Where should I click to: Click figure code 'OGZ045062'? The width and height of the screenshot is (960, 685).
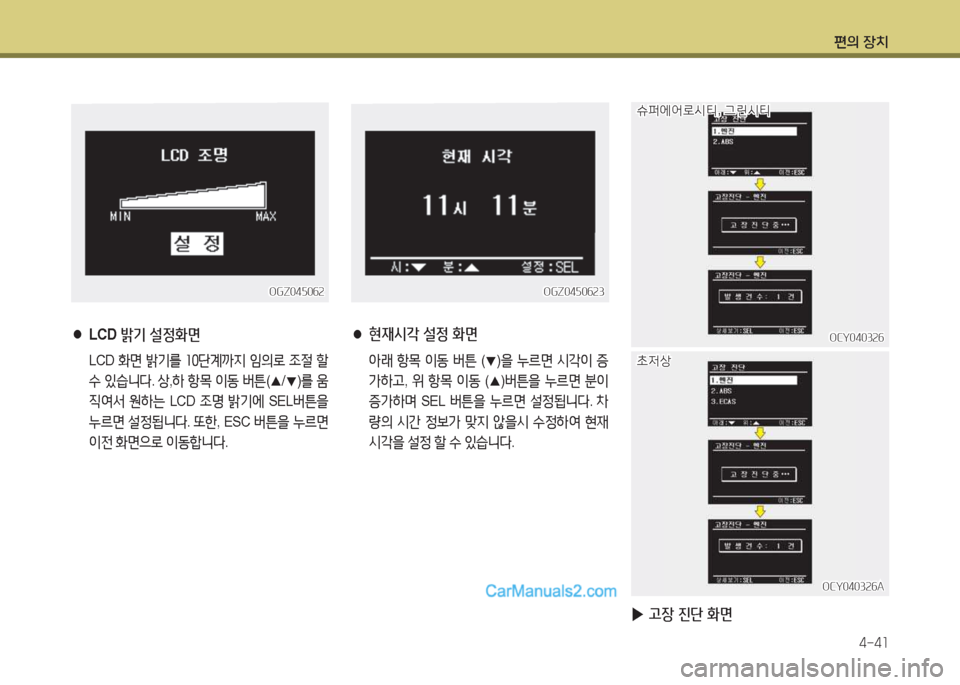click(297, 292)
